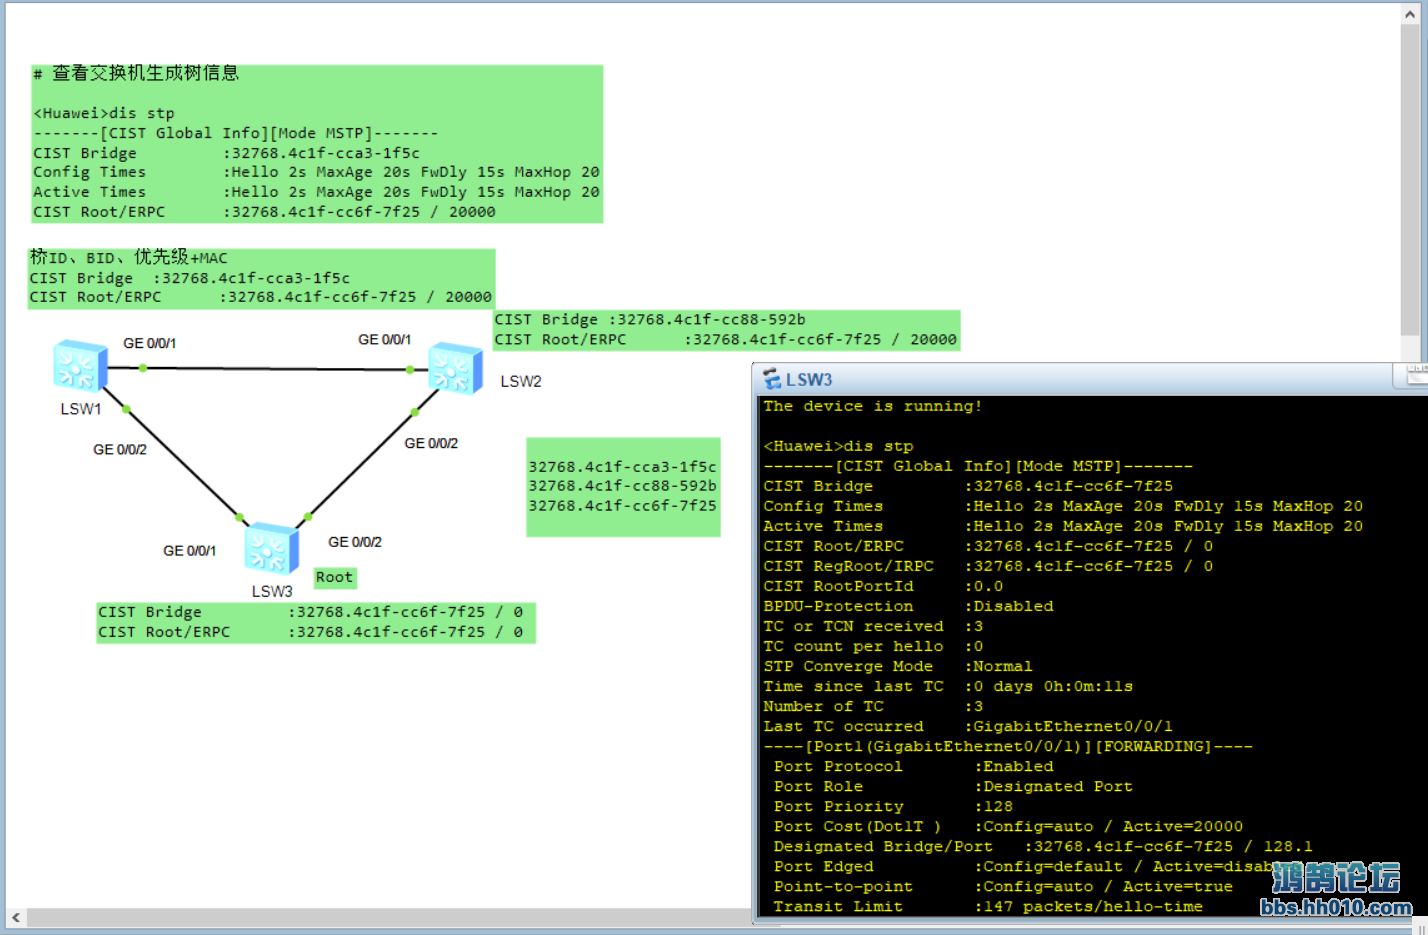Click the GE 0/0/2 label below LSW2
Viewport: 1428px width, 935px height.
pyautogui.click(x=431, y=443)
